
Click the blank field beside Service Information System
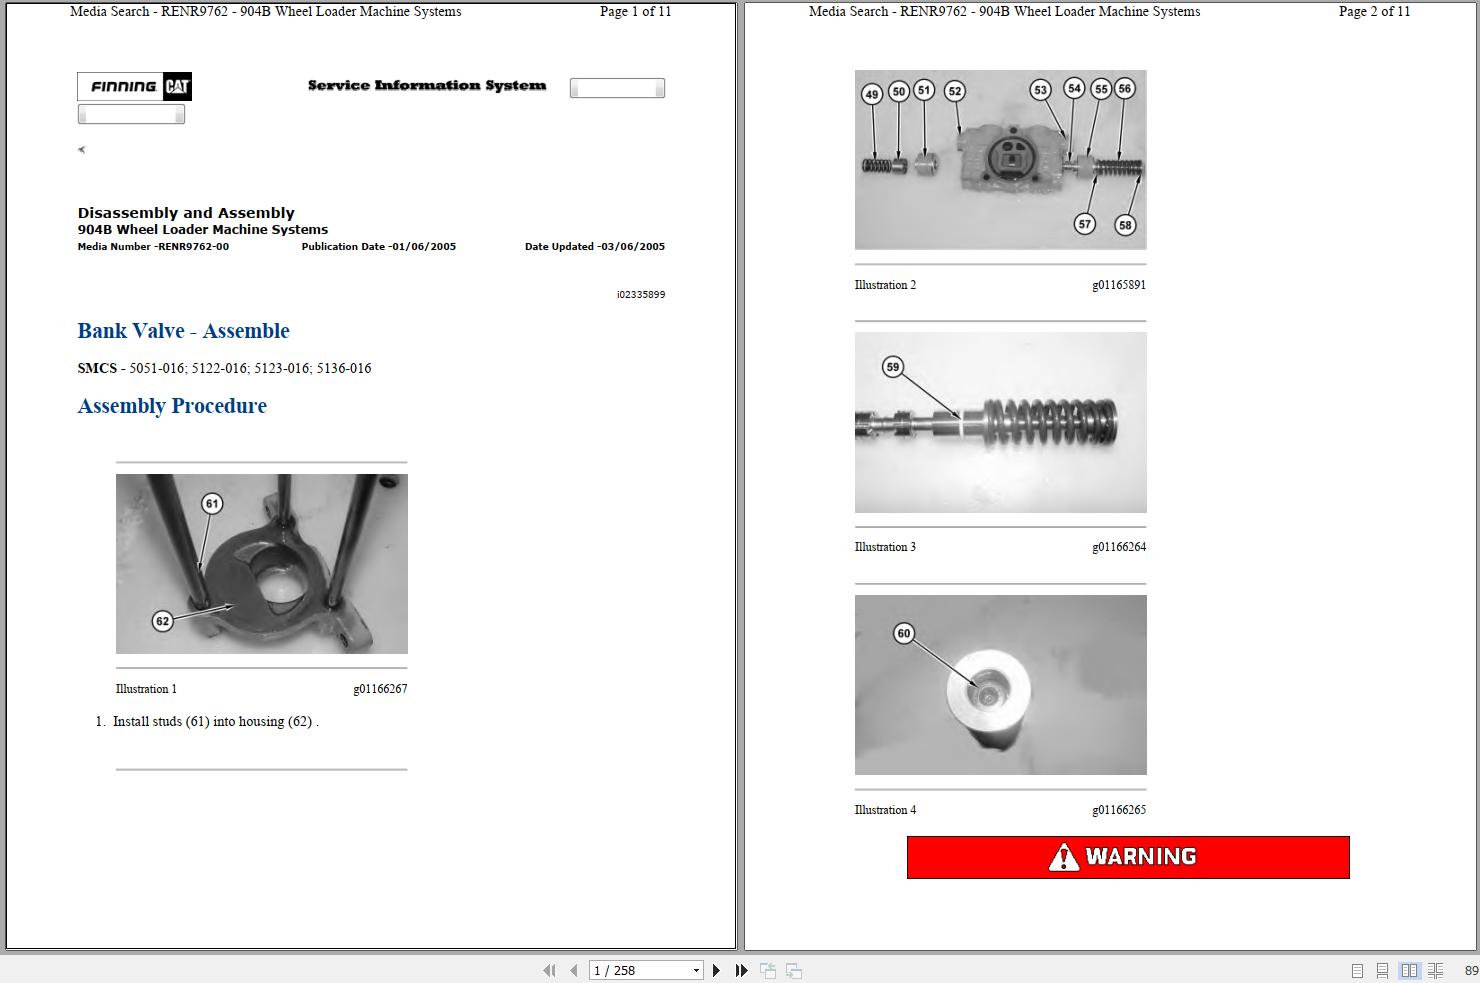point(617,88)
